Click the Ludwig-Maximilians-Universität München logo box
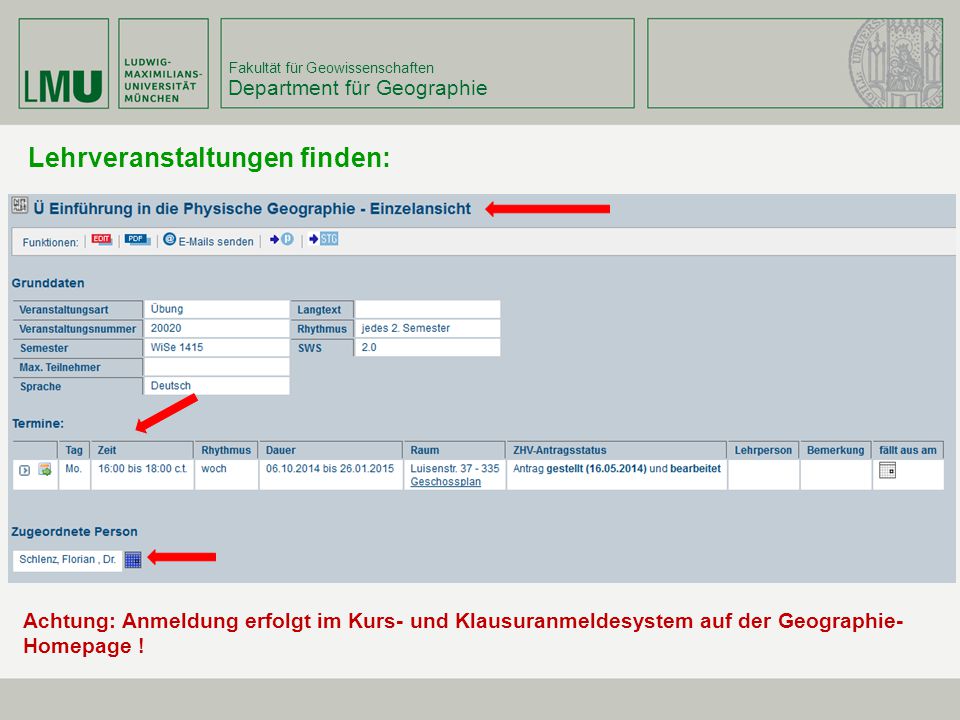 [x=163, y=64]
